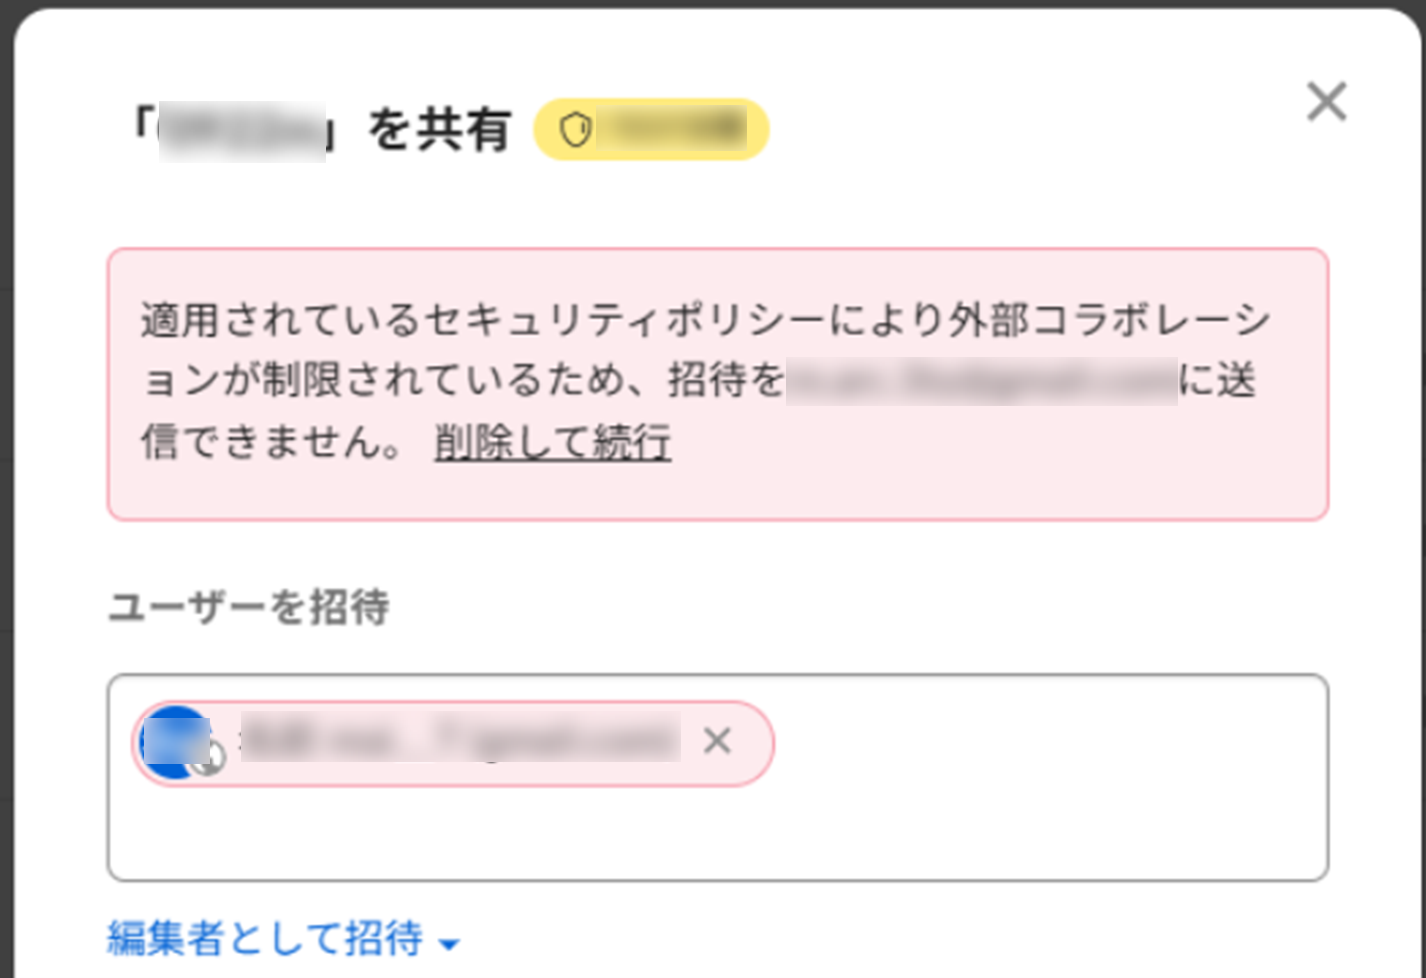Image resolution: width=1426 pixels, height=978 pixels.
Task: Click the dimmed backdrop left of the dialog
Action: 6,500
